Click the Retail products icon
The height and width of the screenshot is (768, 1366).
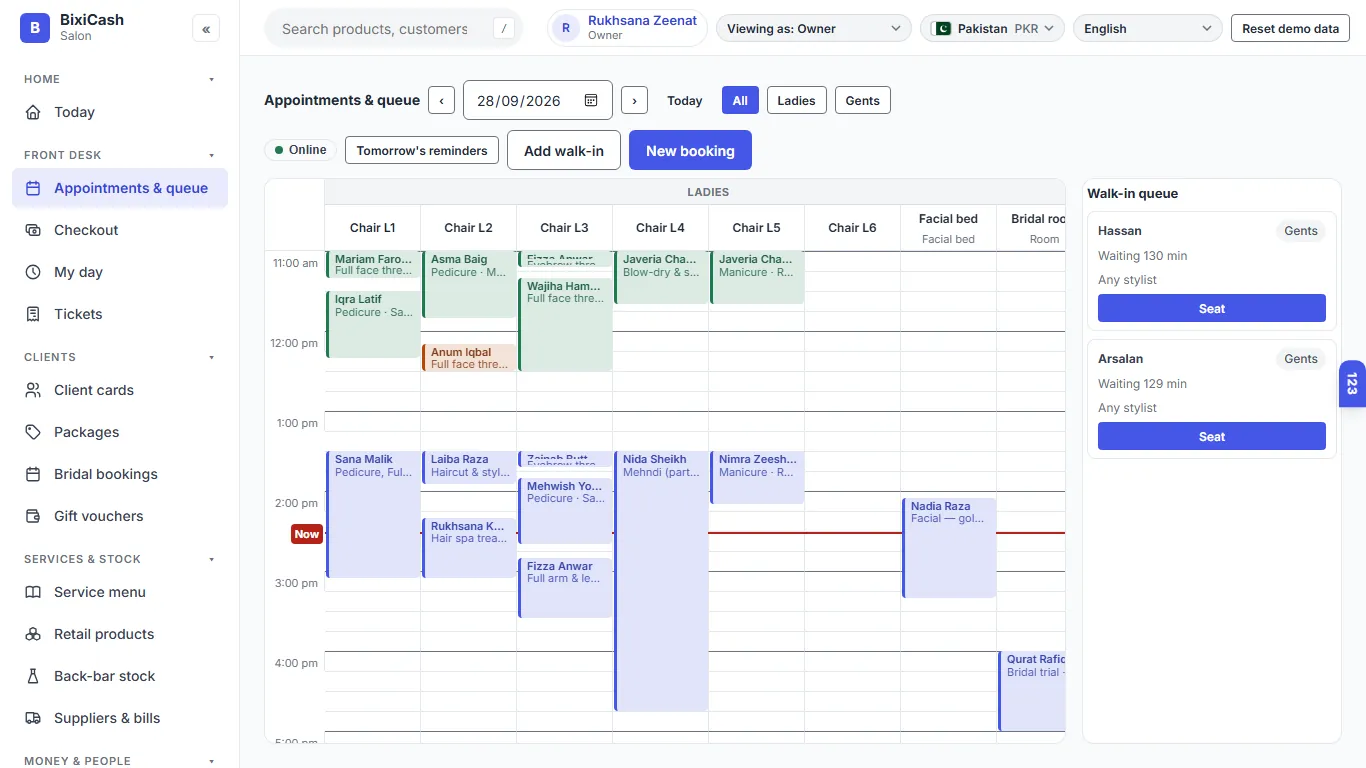[x=33, y=634]
